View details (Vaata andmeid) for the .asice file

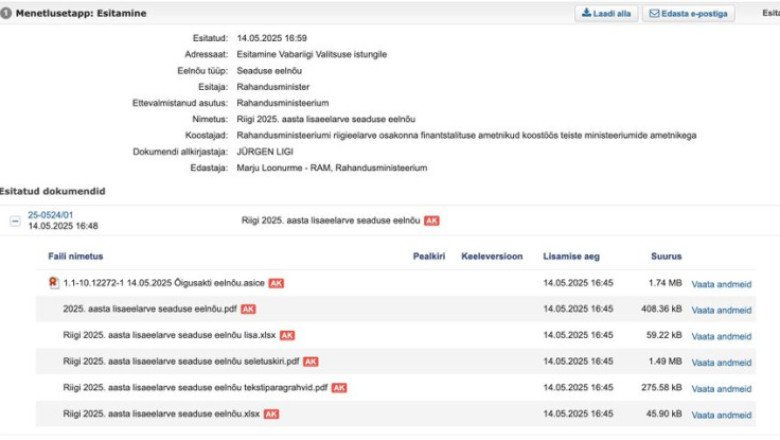point(721,283)
